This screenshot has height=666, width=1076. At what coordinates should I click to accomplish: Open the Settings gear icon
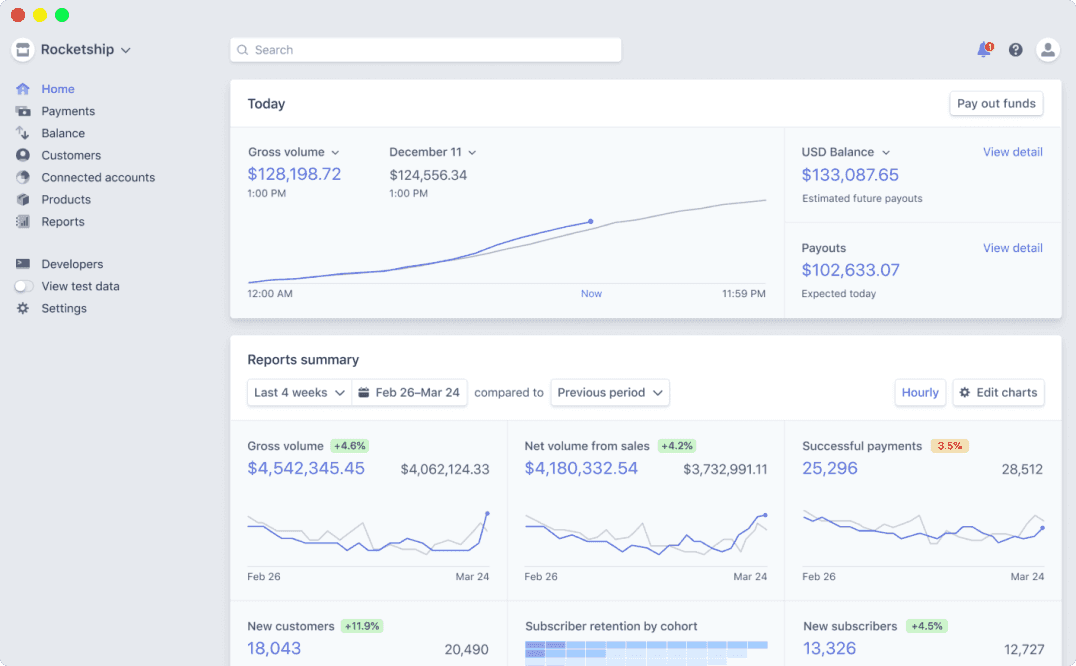click(23, 308)
